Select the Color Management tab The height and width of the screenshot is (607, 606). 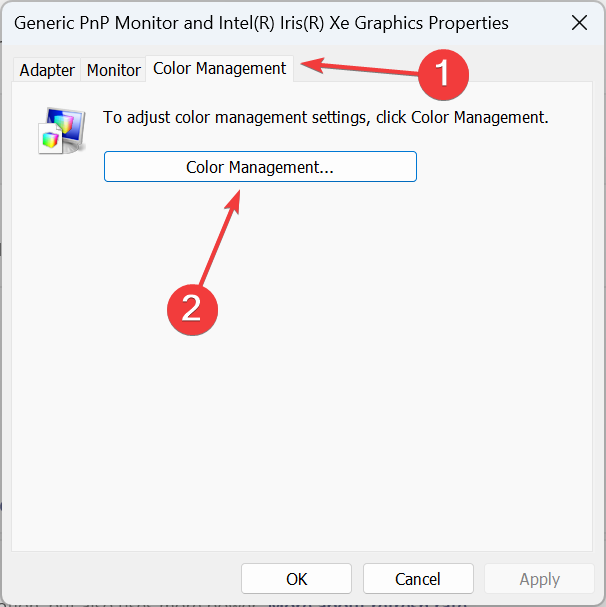[220, 69]
